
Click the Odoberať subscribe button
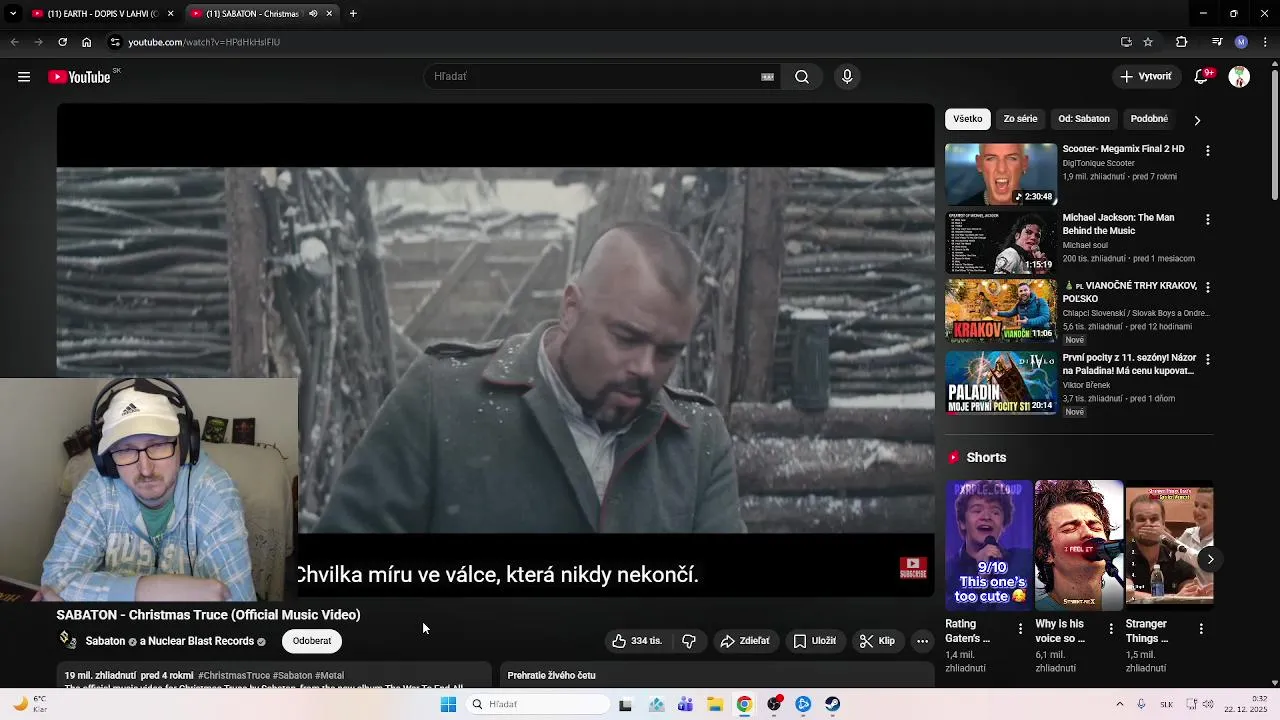coord(312,641)
